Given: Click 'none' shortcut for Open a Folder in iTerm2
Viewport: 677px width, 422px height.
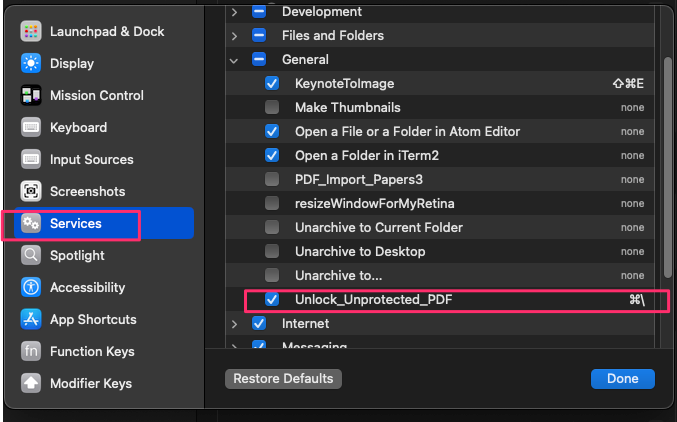Looking at the screenshot, I should pos(633,155).
